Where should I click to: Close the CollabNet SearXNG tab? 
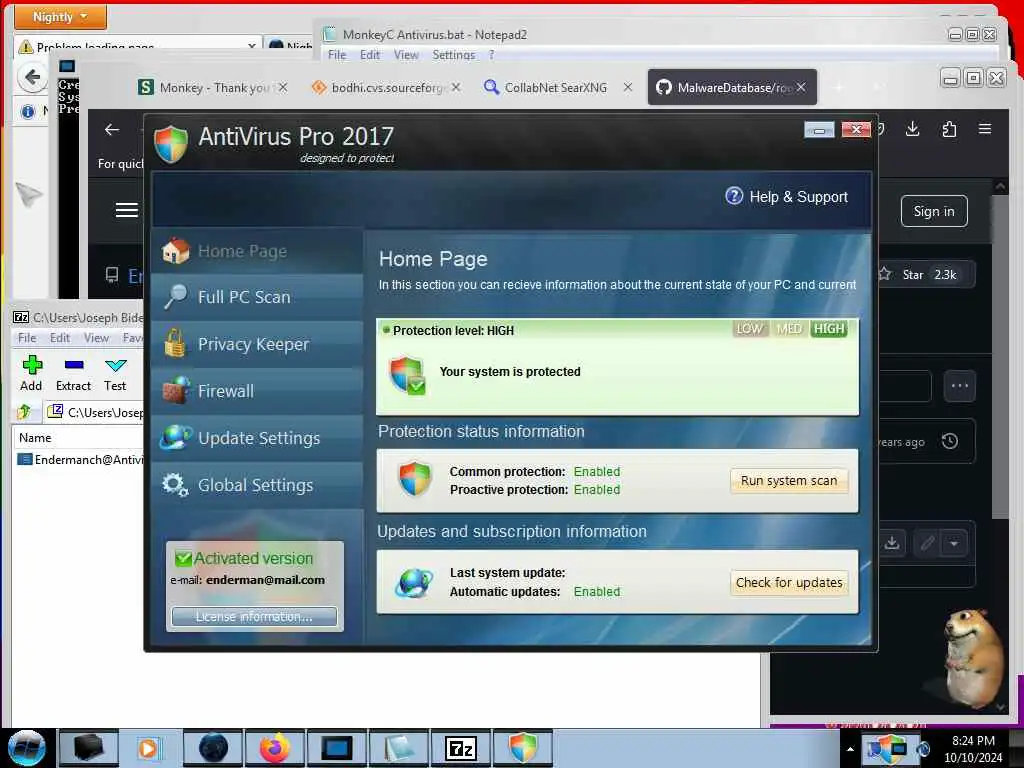[628, 87]
